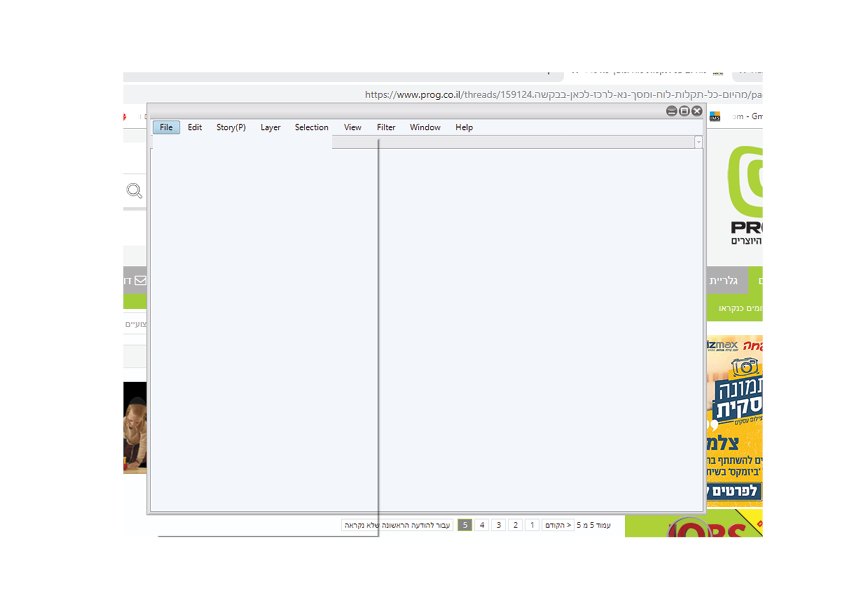Click the camera ad banner image
842x595 pixels.
[x=735, y=420]
